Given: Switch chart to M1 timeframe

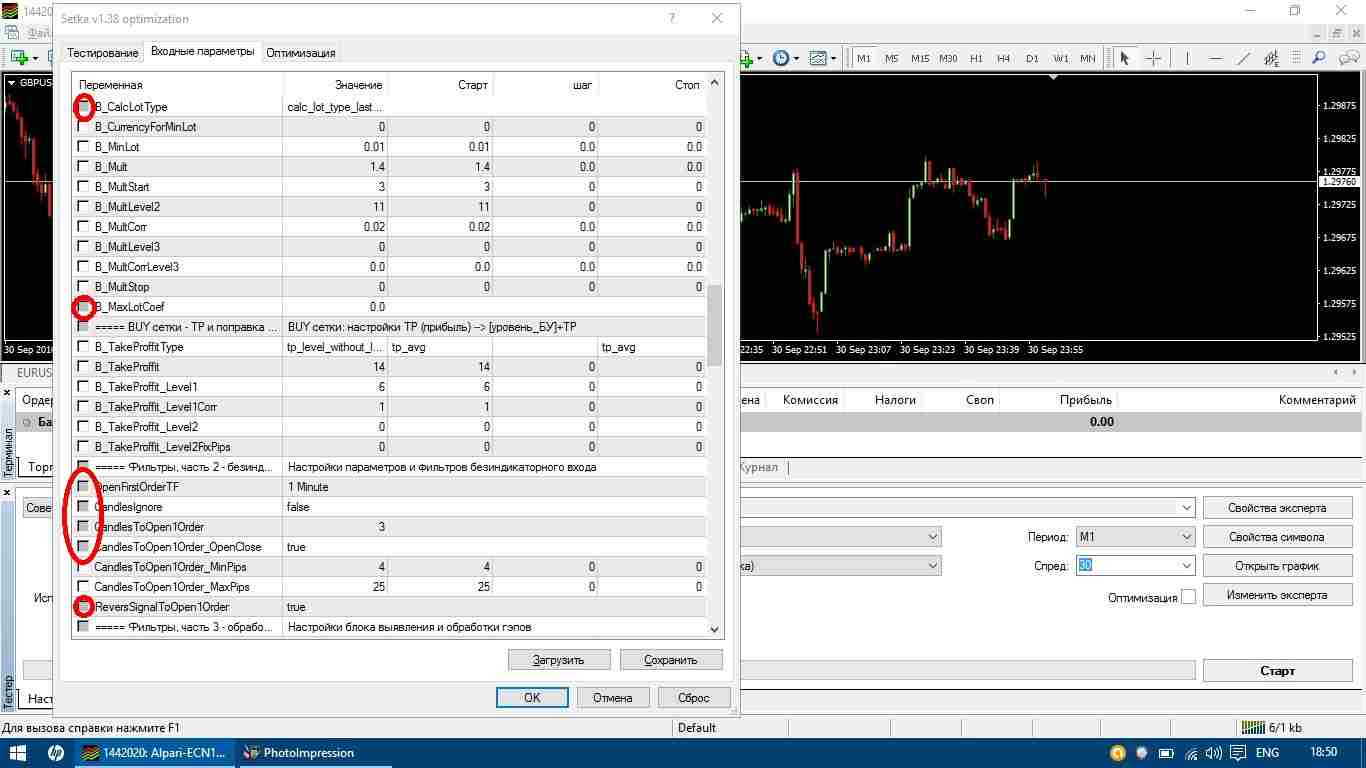Looking at the screenshot, I should (x=864, y=58).
